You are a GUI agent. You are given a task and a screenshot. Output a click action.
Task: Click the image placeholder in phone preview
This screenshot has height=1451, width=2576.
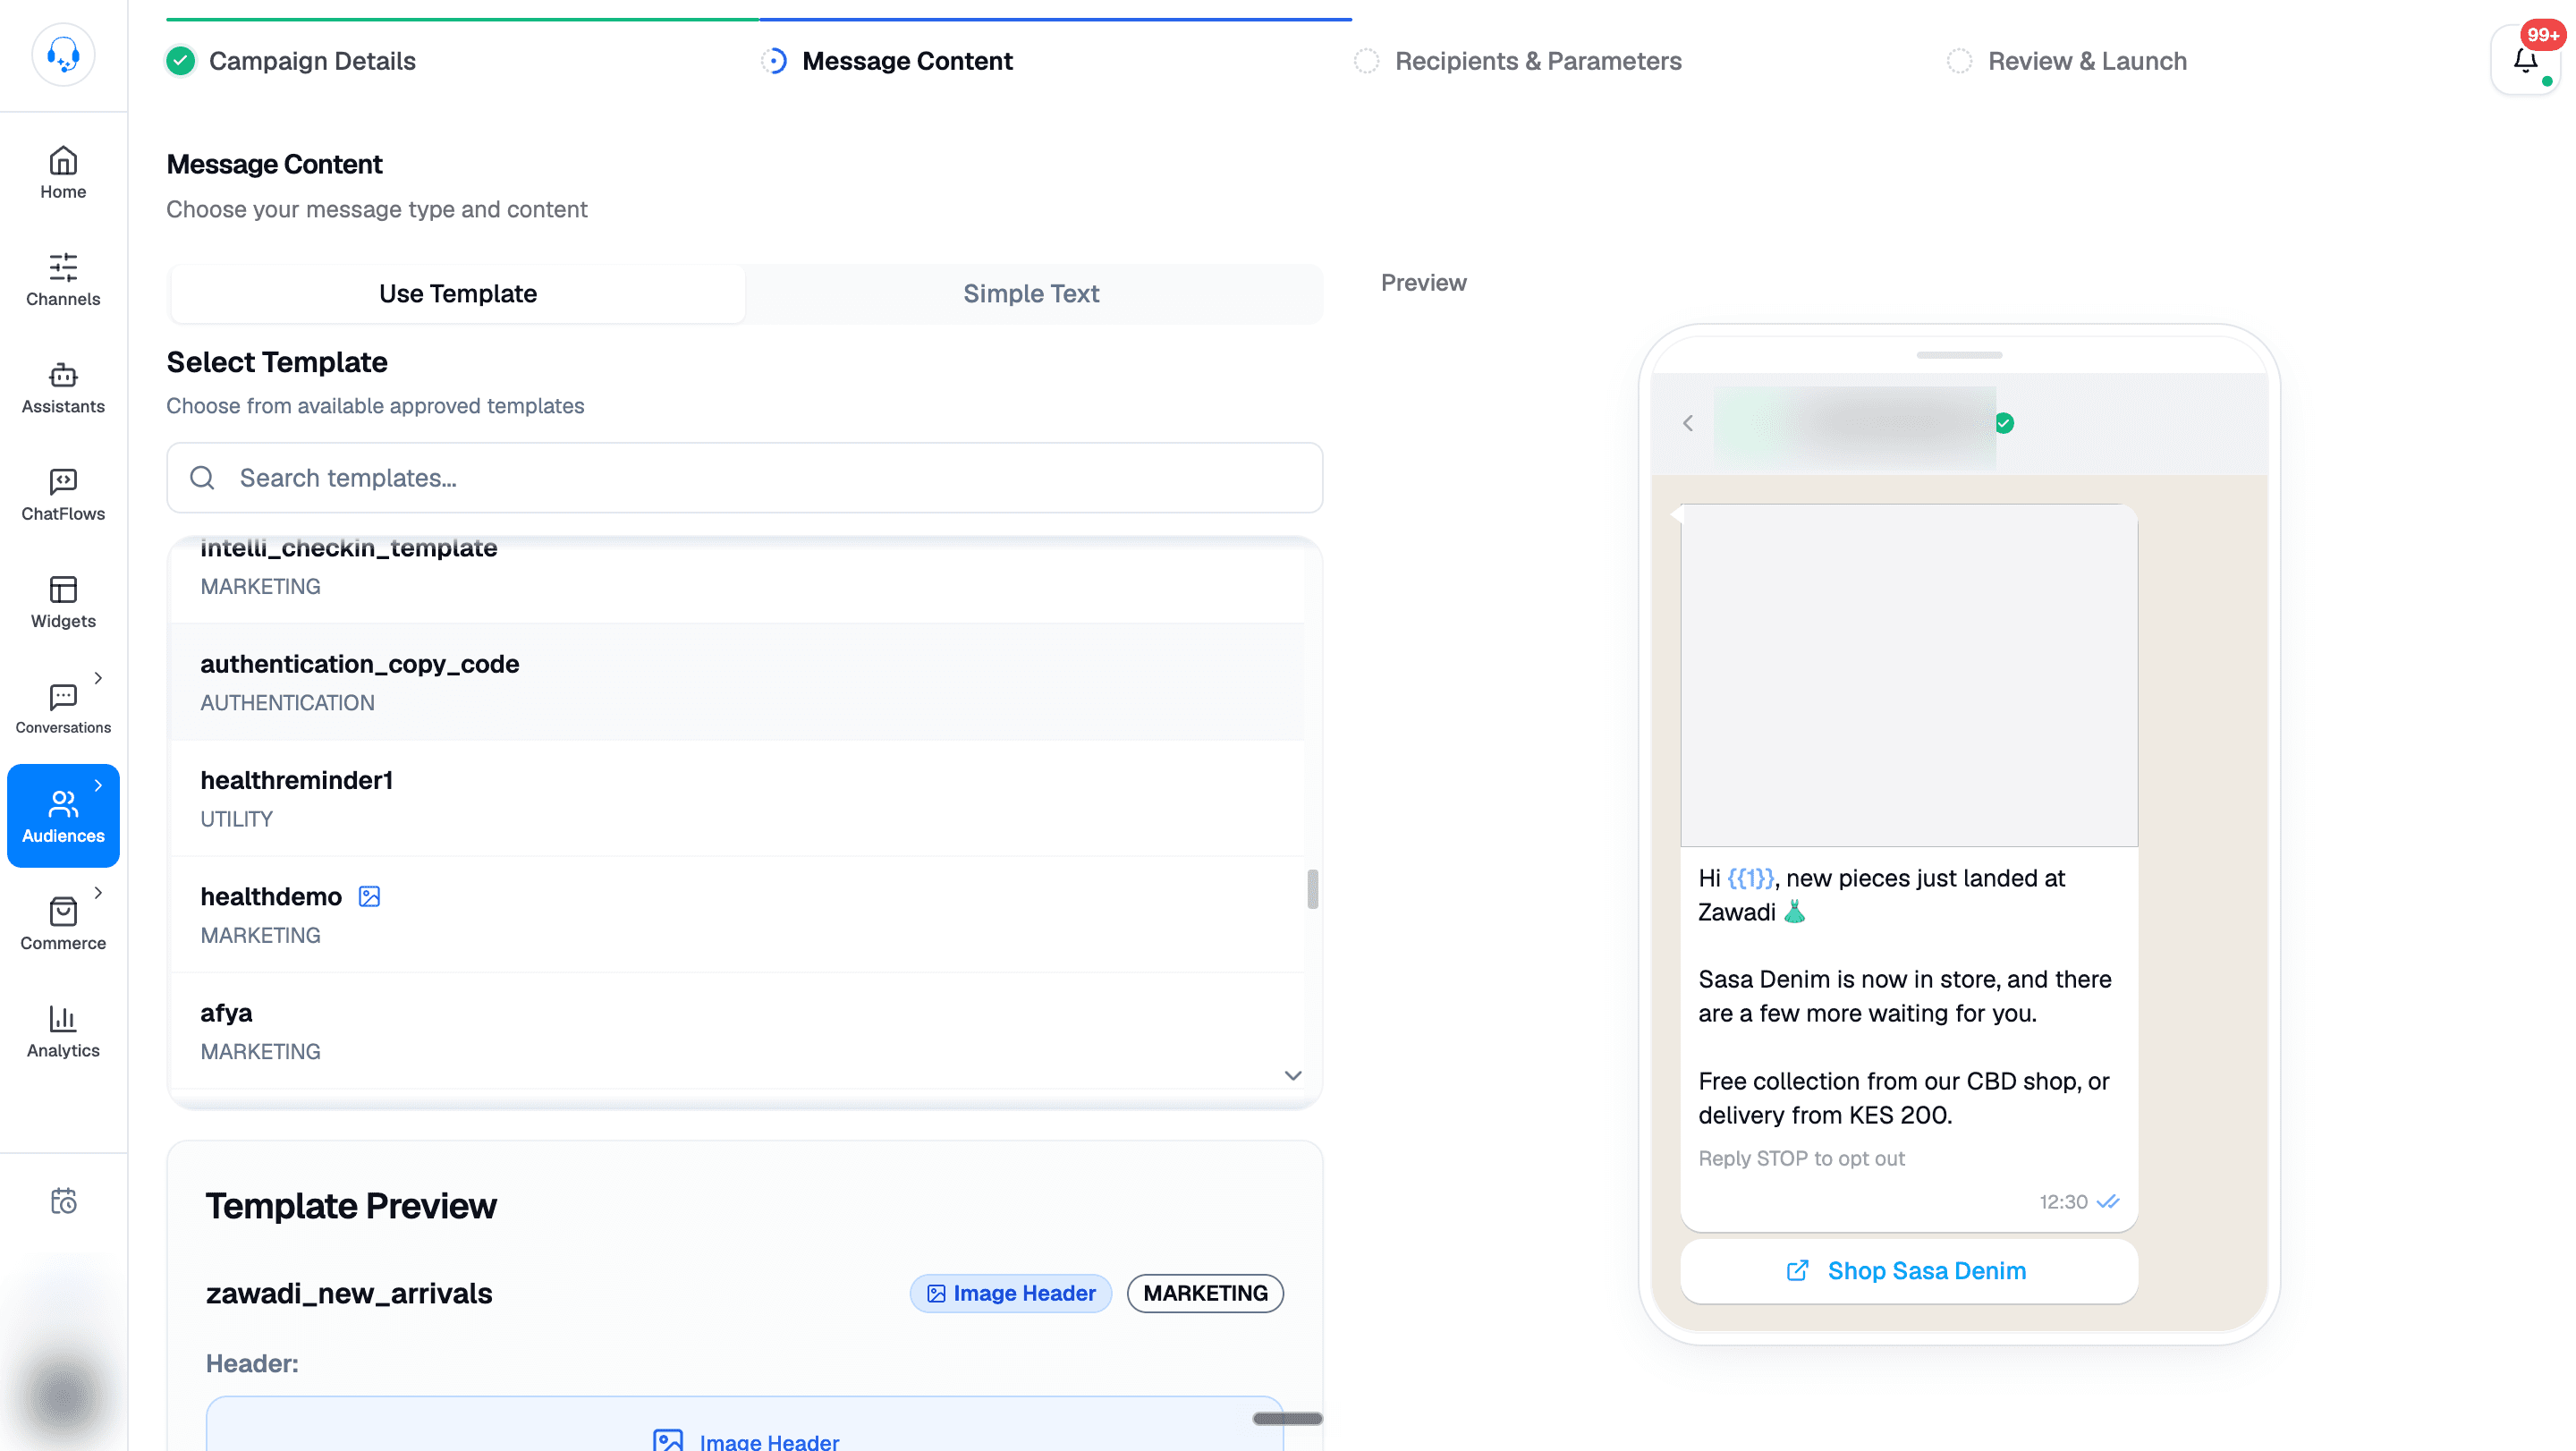1909,675
